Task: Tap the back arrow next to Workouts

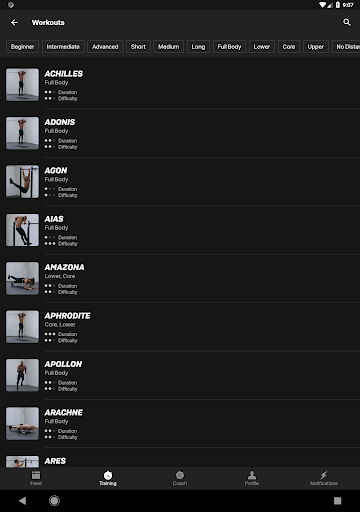Action: [x=14, y=22]
